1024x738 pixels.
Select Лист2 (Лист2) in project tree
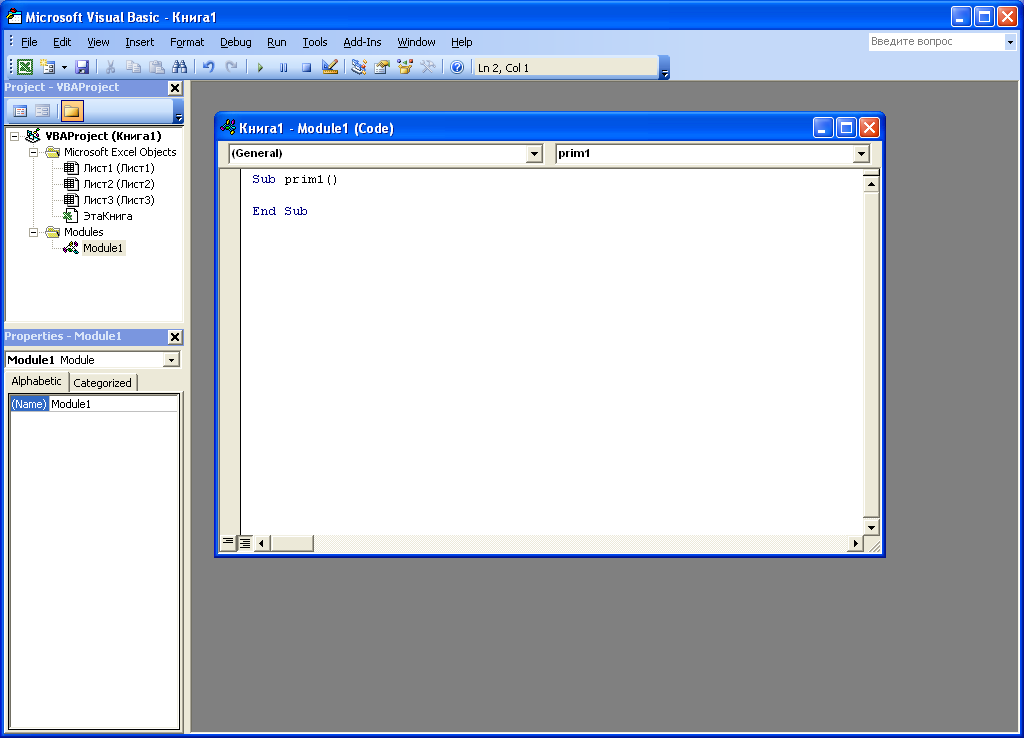(119, 184)
